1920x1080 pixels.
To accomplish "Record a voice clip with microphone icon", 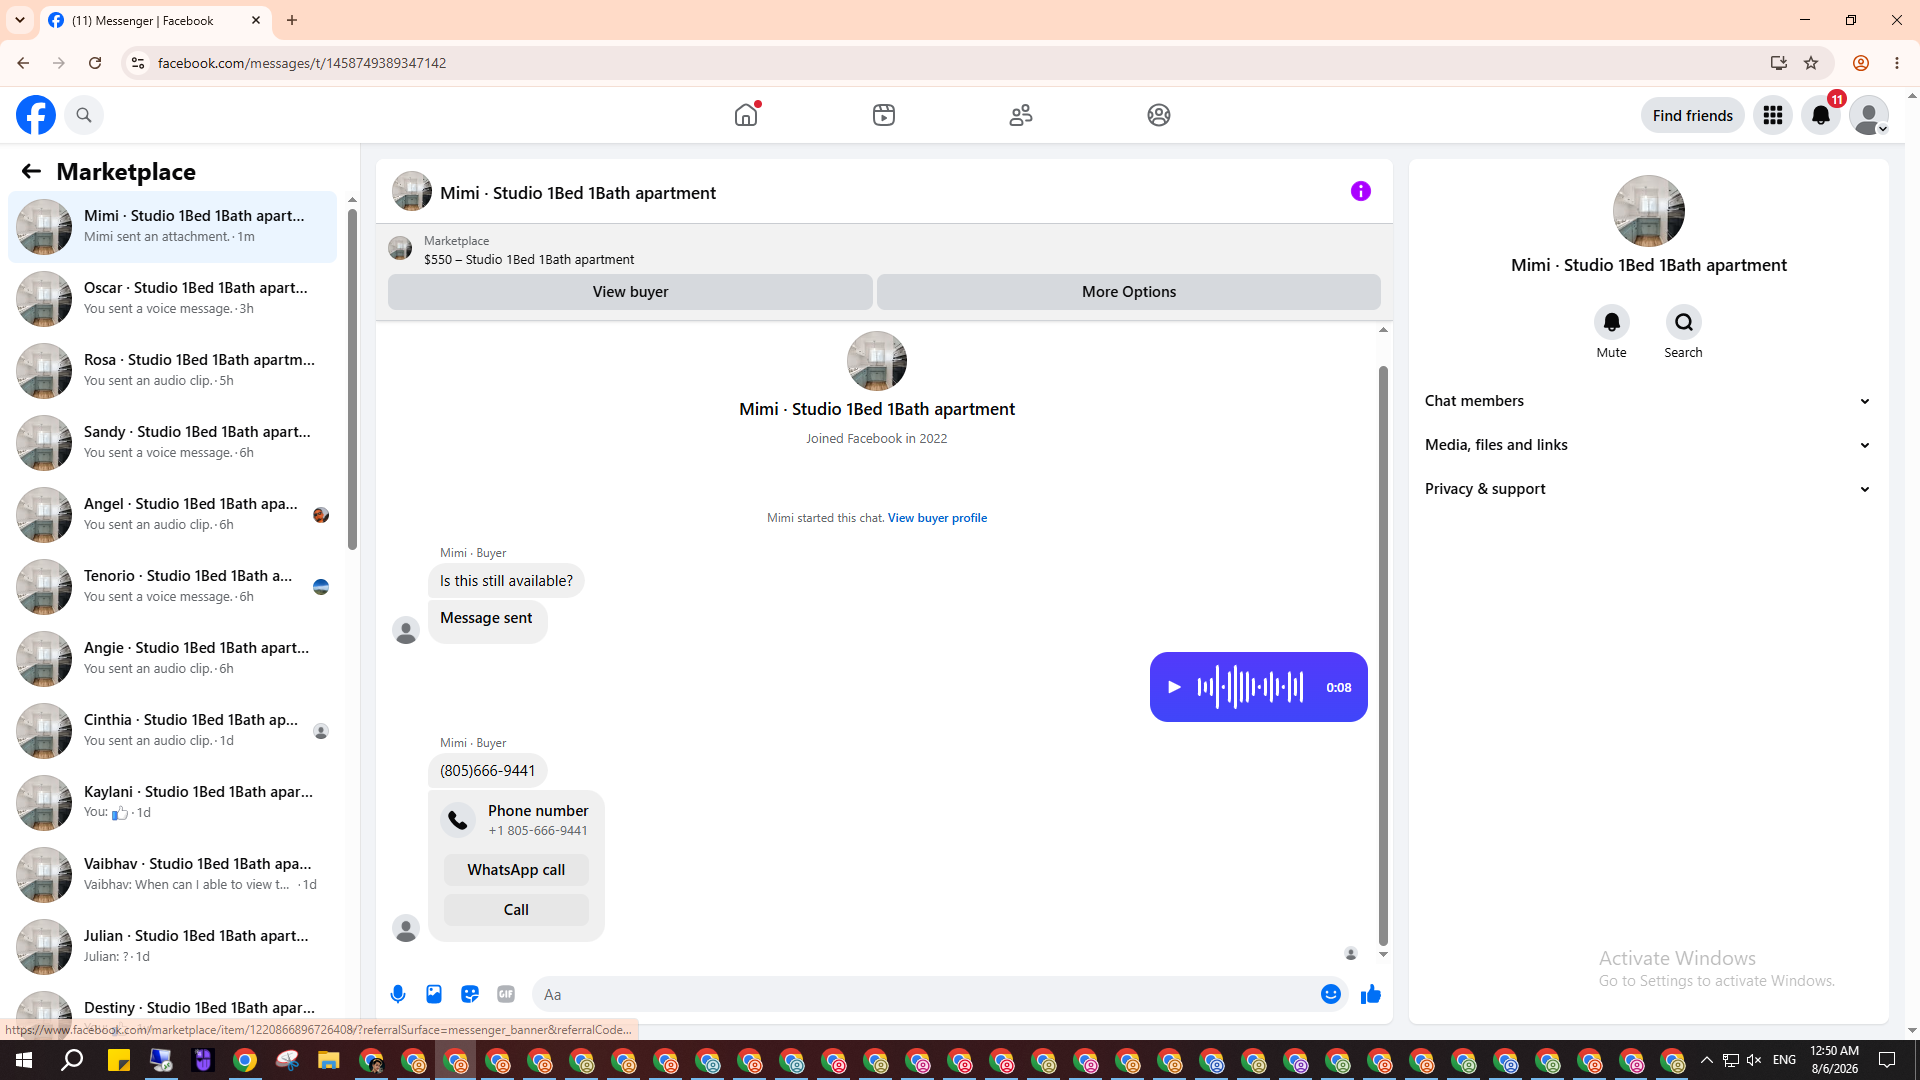I will click(398, 994).
